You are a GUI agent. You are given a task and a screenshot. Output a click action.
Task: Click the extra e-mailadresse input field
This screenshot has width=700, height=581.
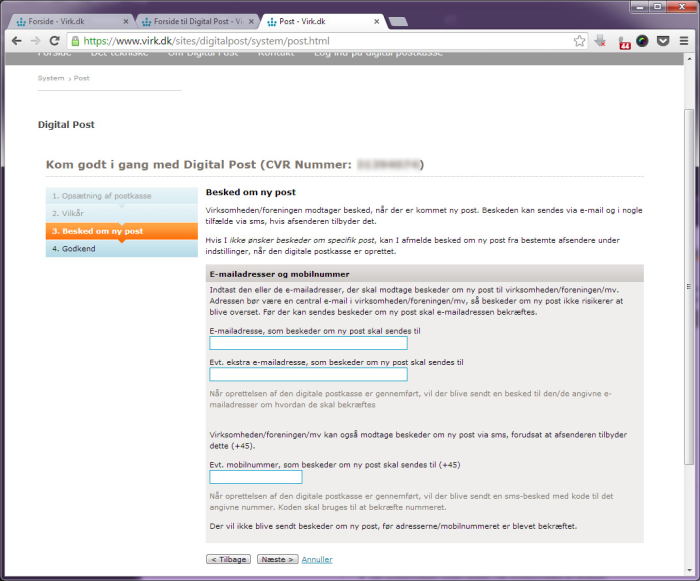tap(308, 374)
